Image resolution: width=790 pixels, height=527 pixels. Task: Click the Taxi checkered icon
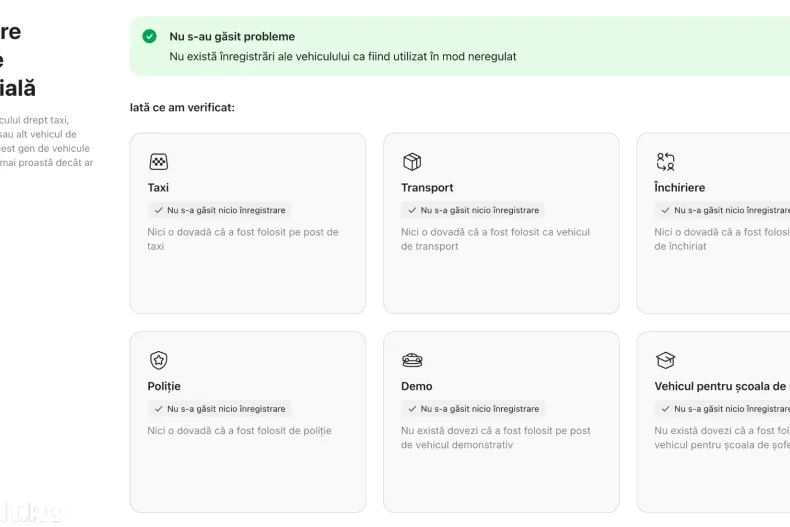(x=158, y=162)
